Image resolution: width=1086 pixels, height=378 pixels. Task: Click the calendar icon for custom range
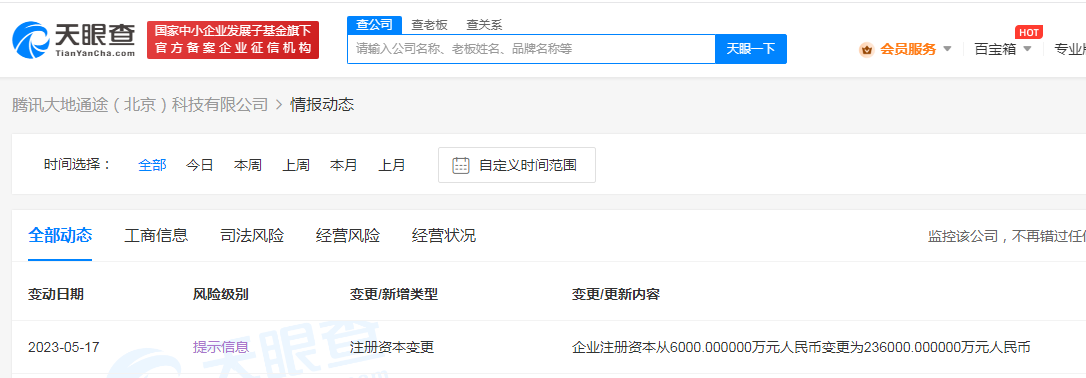(461, 165)
